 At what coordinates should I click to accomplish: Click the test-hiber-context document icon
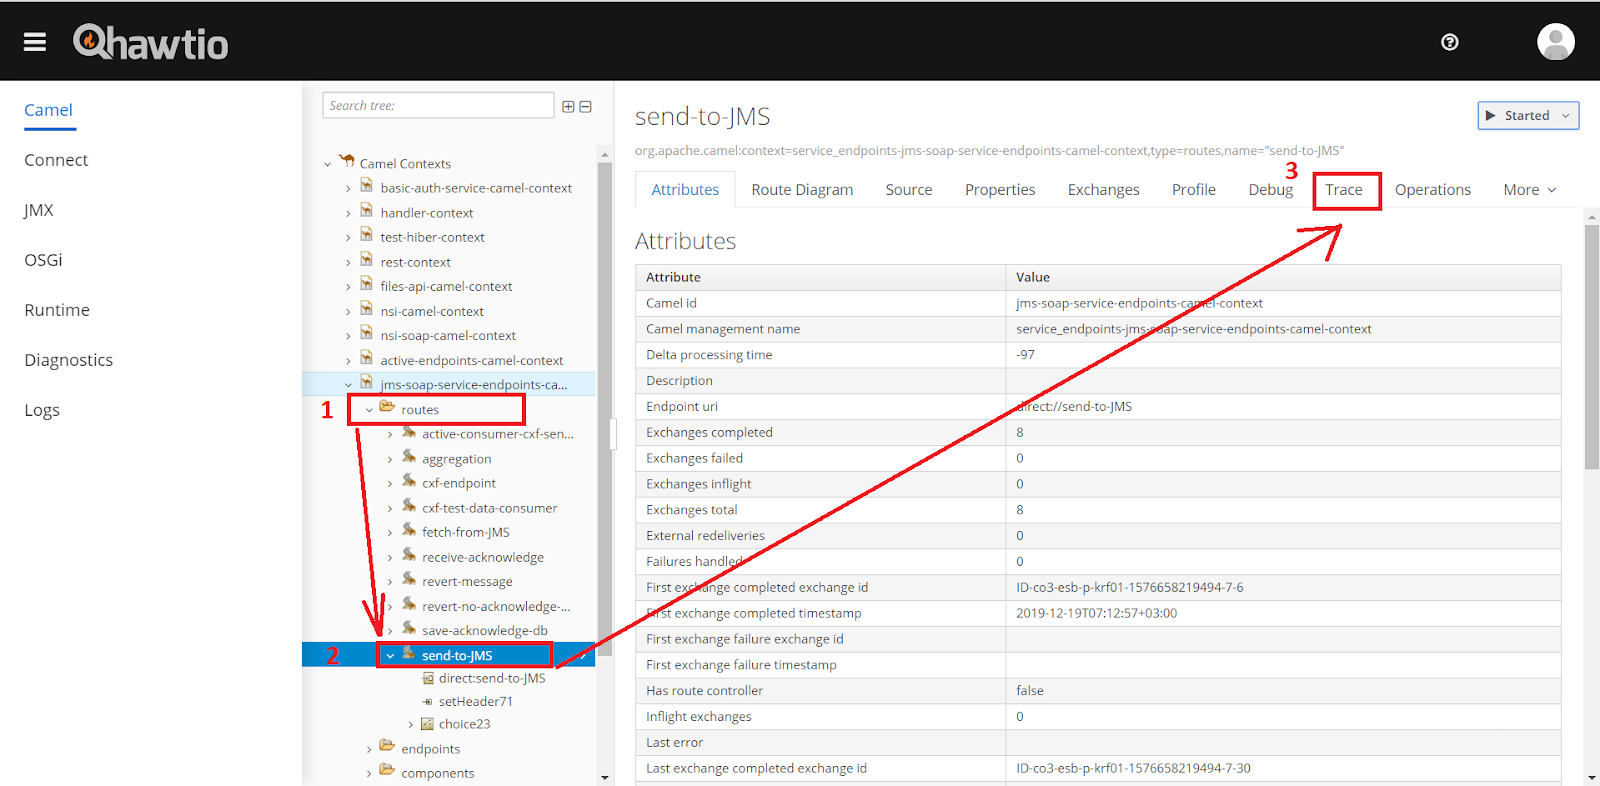(x=367, y=235)
